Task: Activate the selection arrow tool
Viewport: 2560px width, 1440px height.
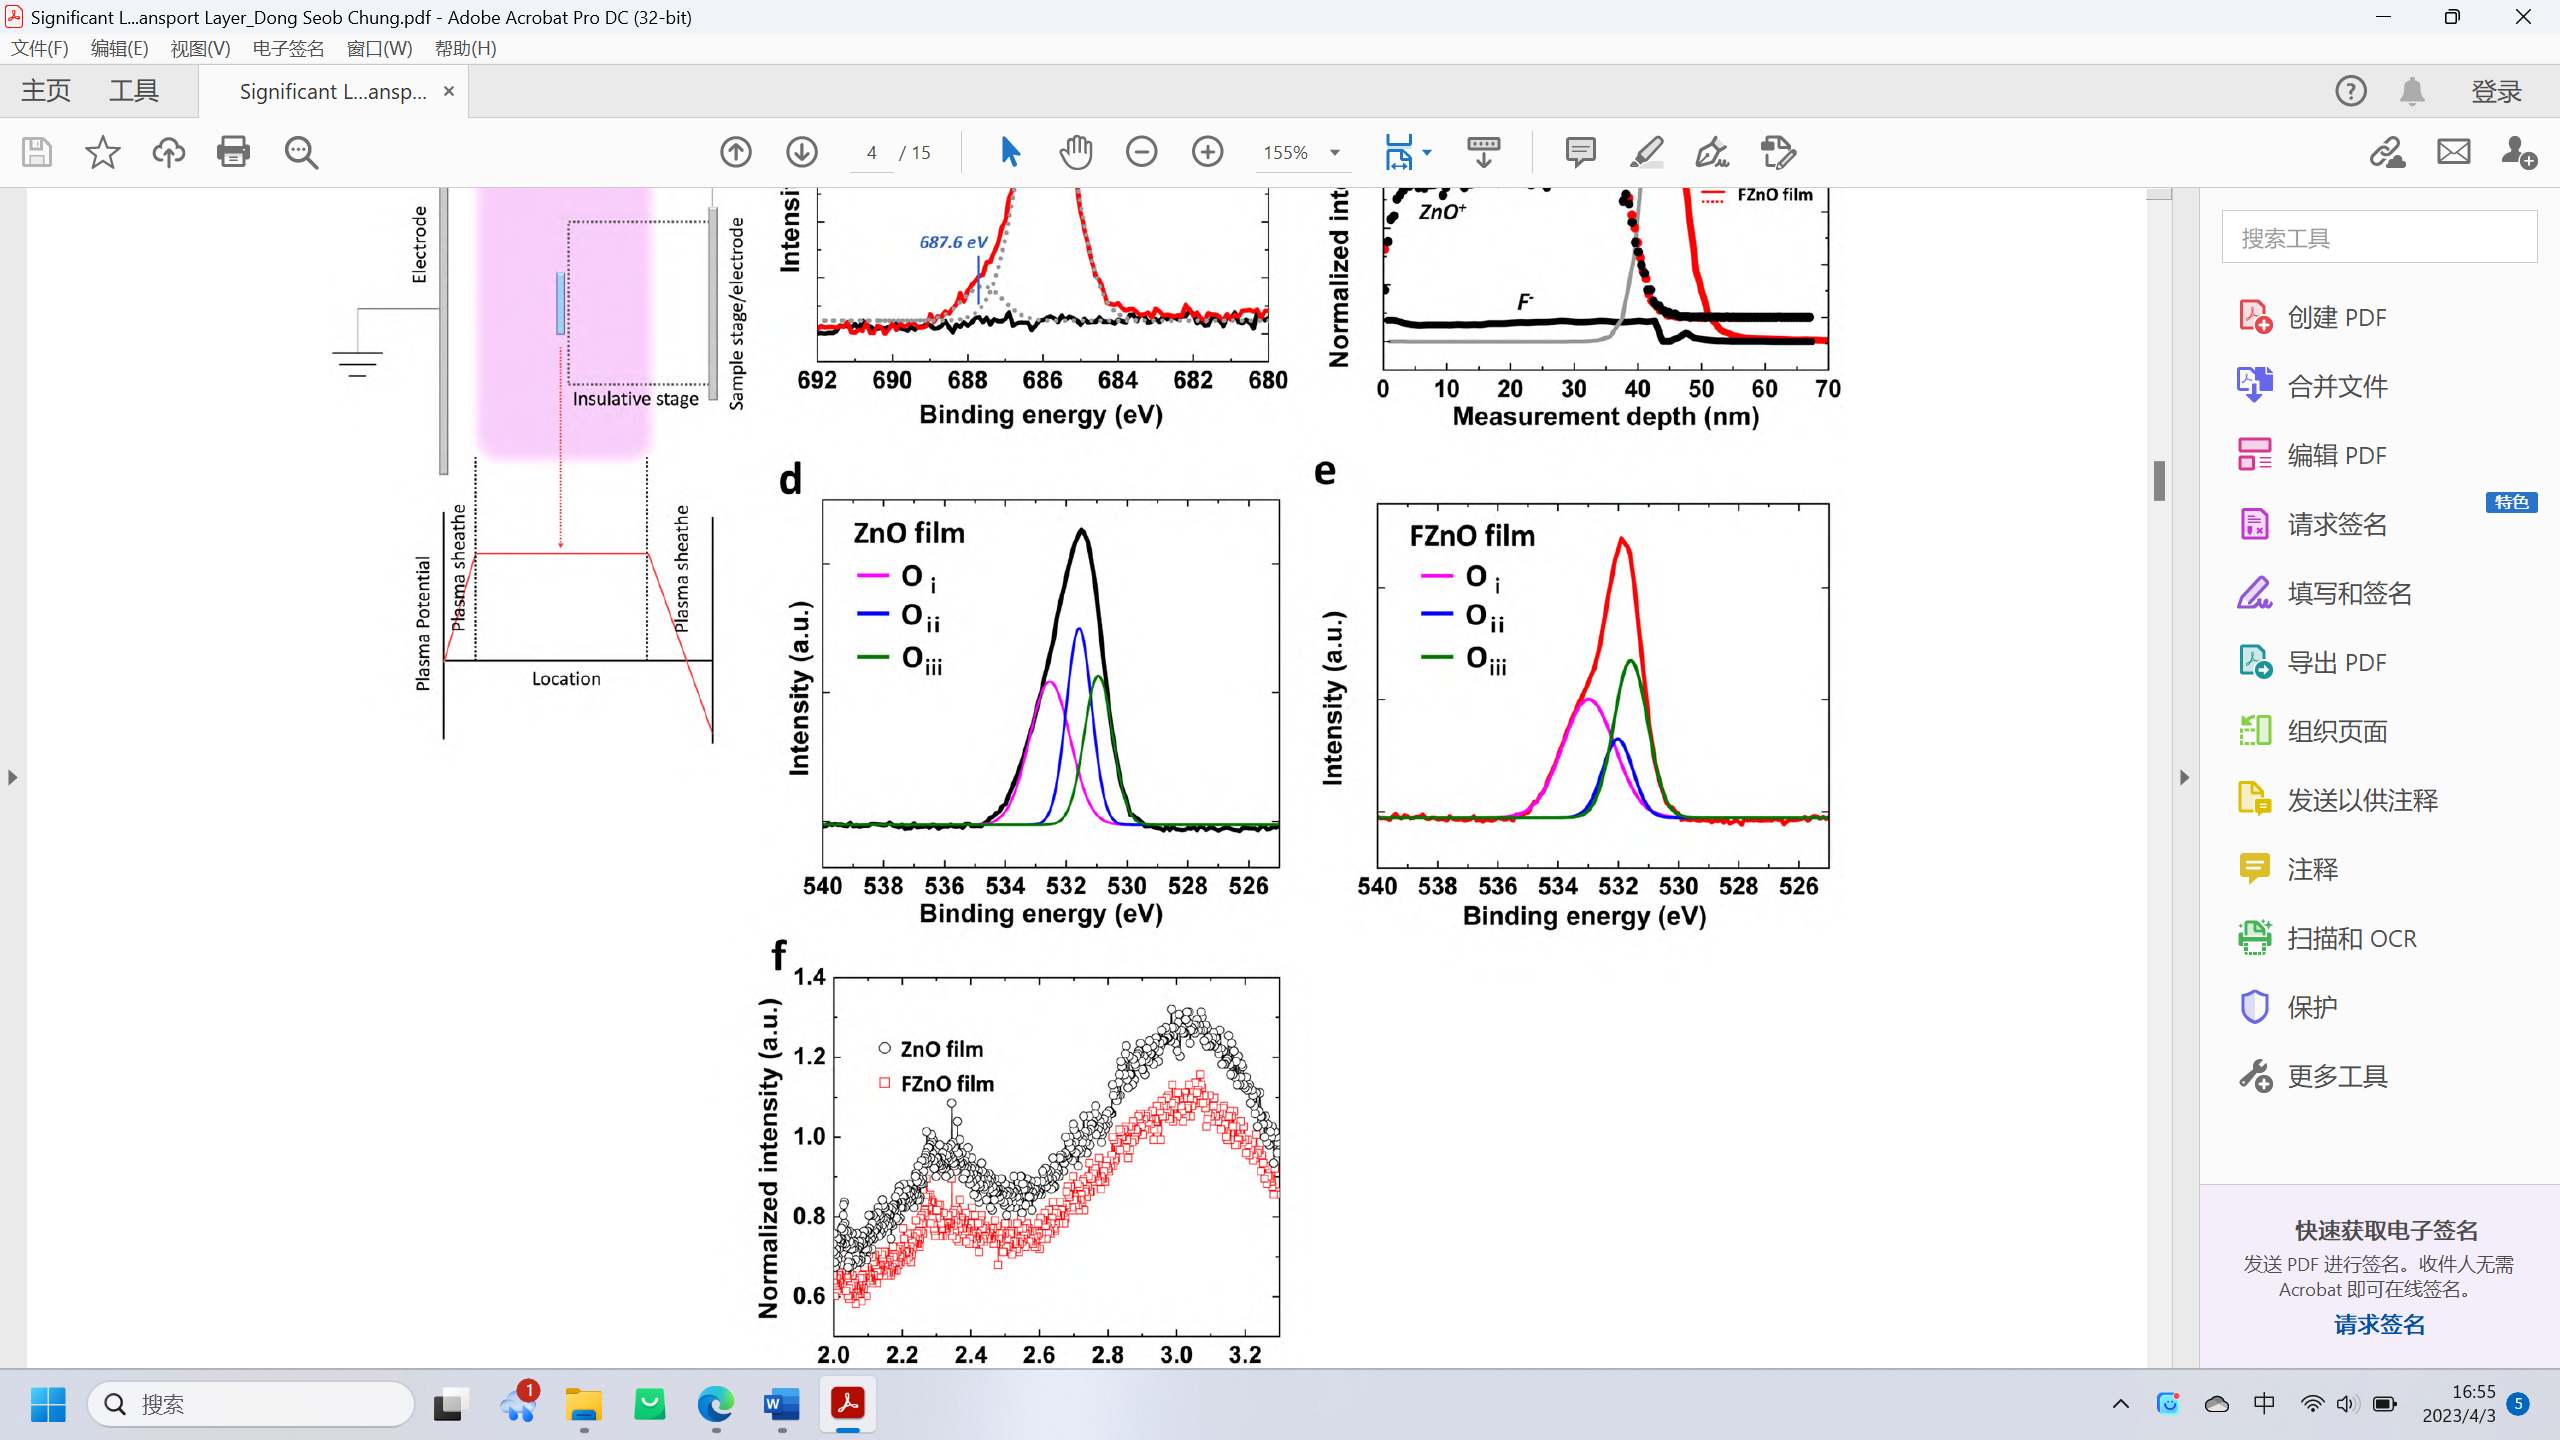Action: pos(1010,152)
